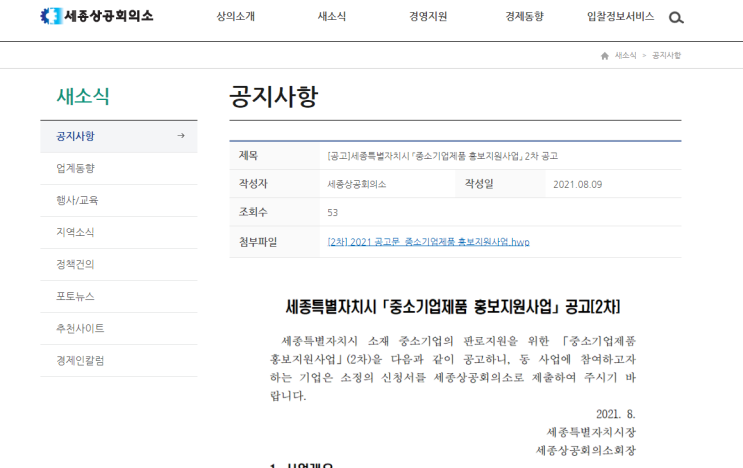This screenshot has width=743, height=468.
Task: Open the search magnifier icon
Action: pyautogui.click(x=676, y=18)
